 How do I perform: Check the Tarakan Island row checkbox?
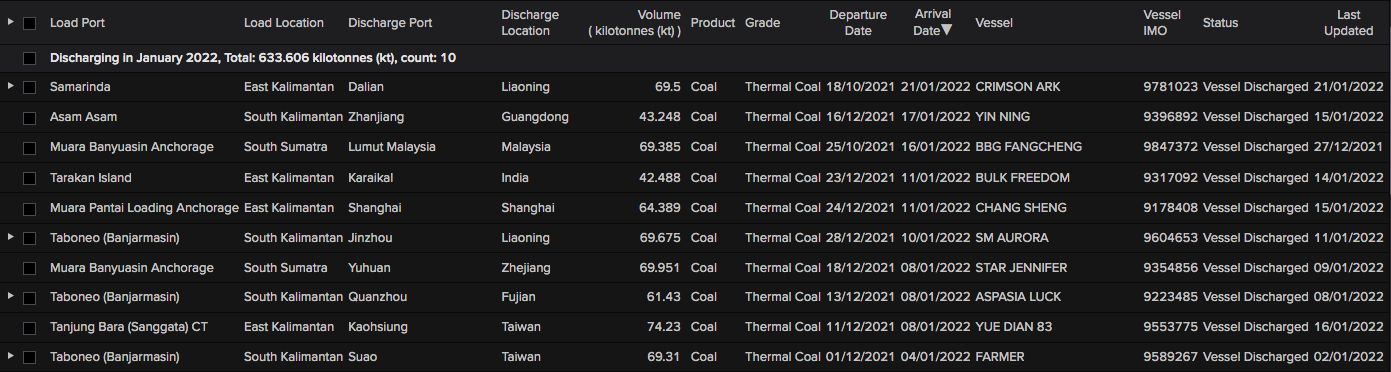pos(29,178)
